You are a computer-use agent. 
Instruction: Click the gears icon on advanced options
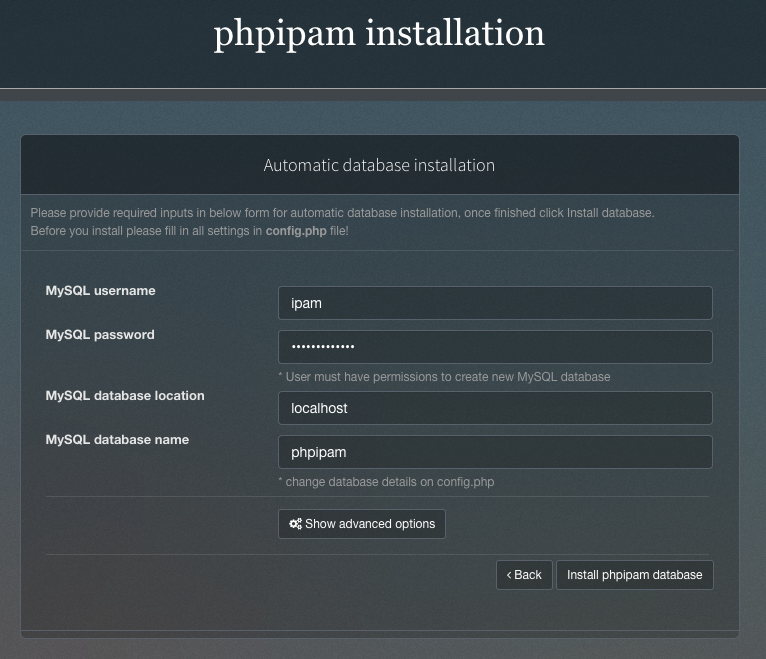[x=296, y=524]
